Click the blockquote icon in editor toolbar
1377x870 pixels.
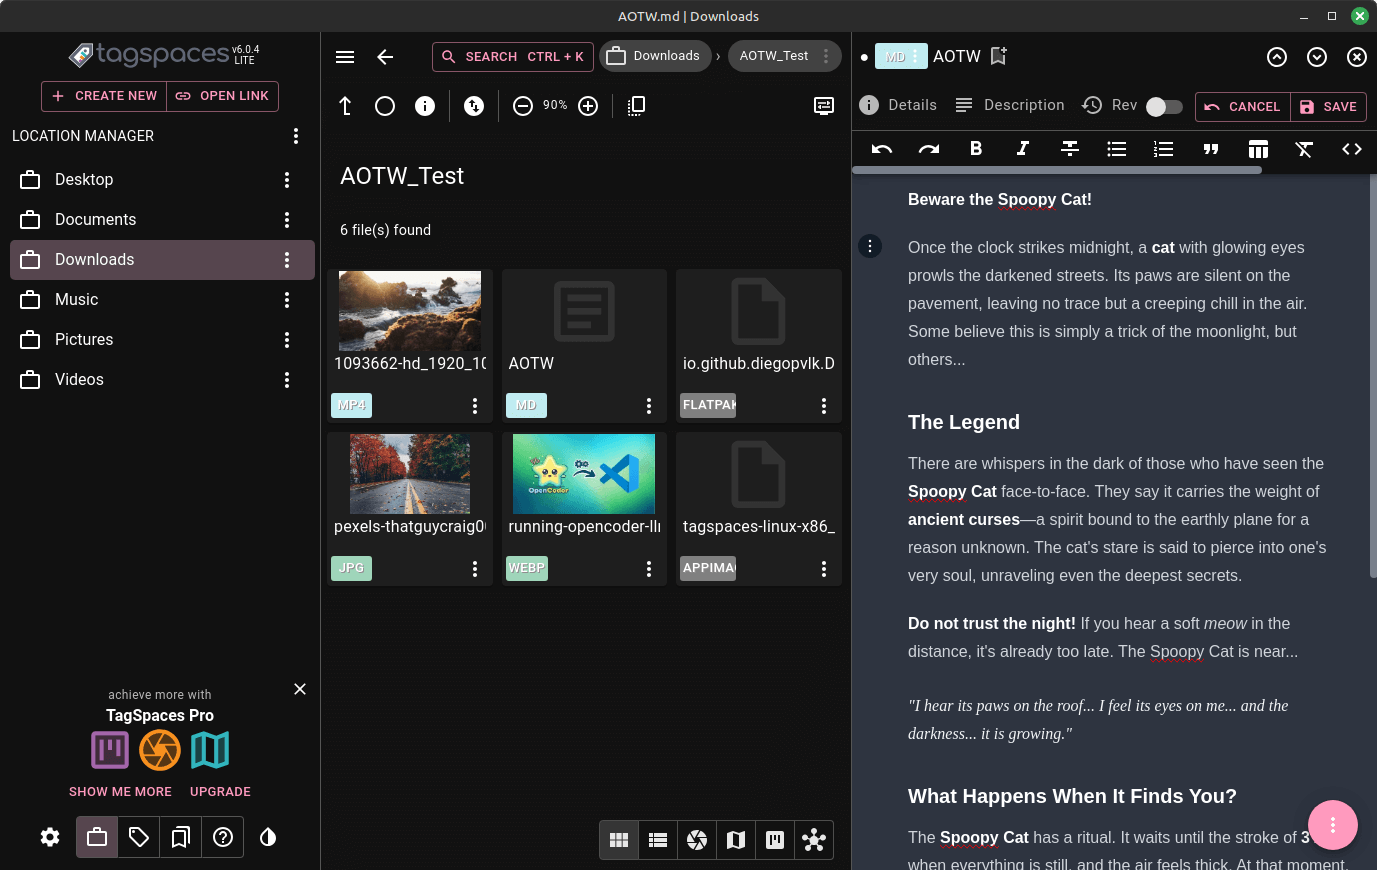[1210, 149]
